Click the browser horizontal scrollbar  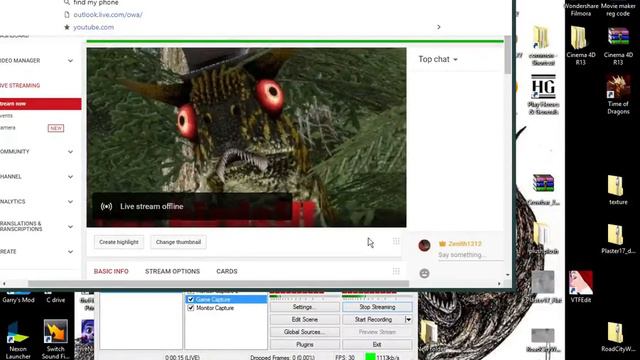218,283
